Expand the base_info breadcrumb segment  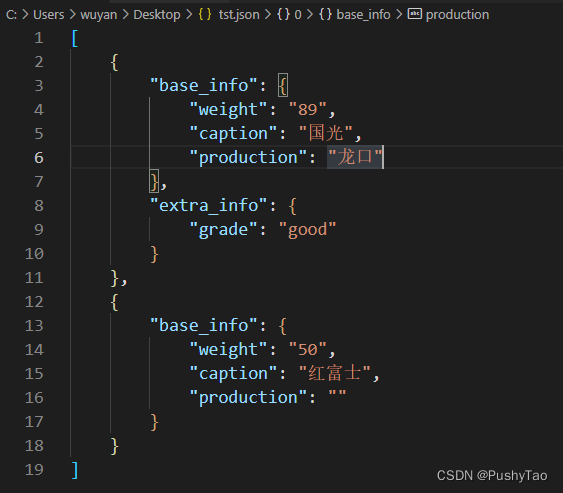tap(363, 15)
